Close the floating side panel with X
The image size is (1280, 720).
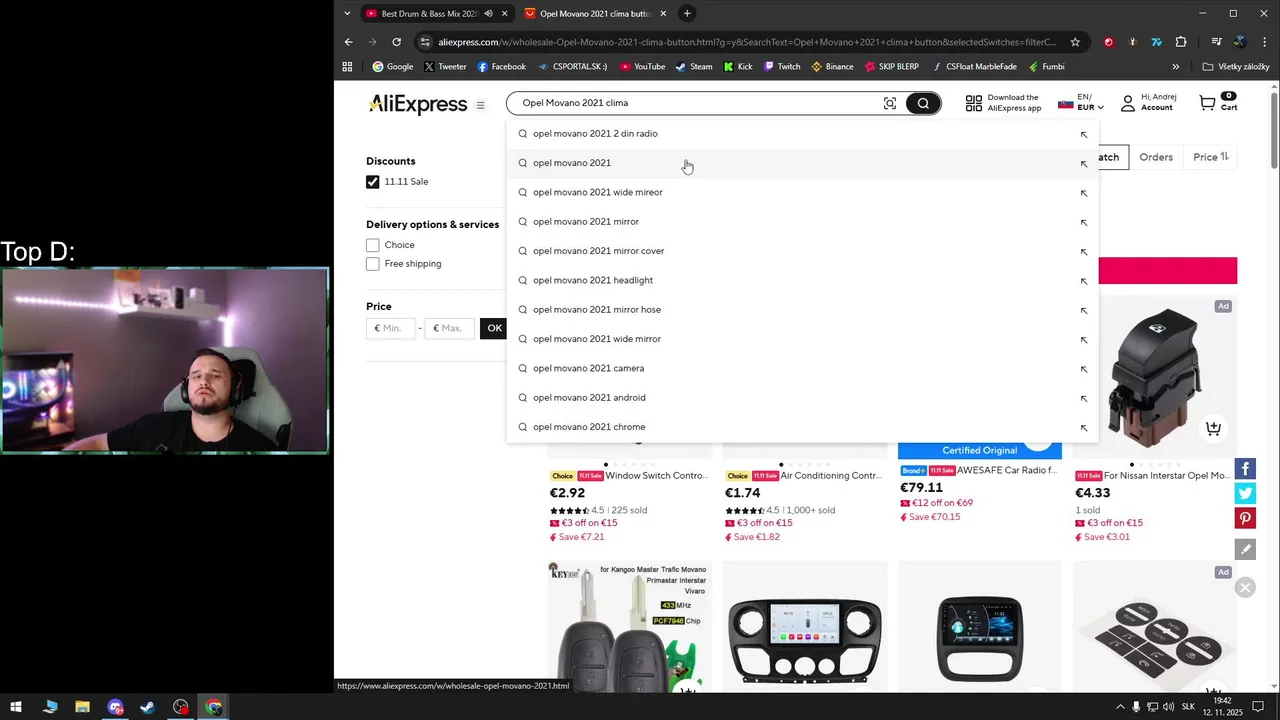pos(1245,588)
